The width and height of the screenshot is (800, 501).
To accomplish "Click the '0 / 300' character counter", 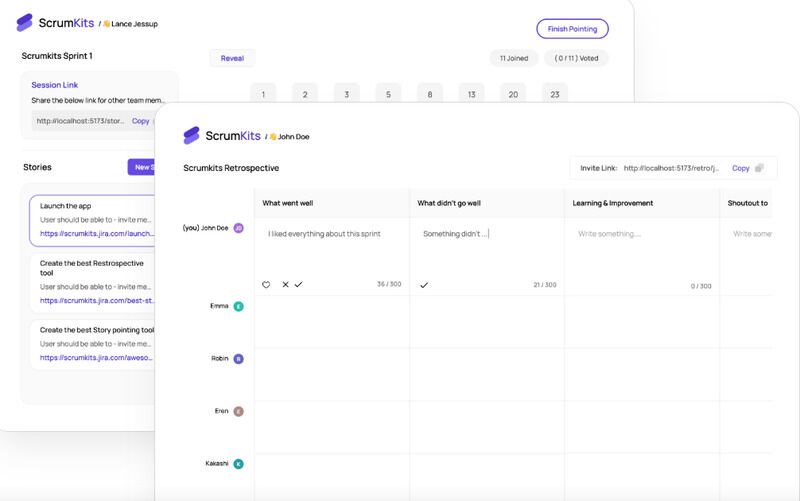I will coord(701,286).
